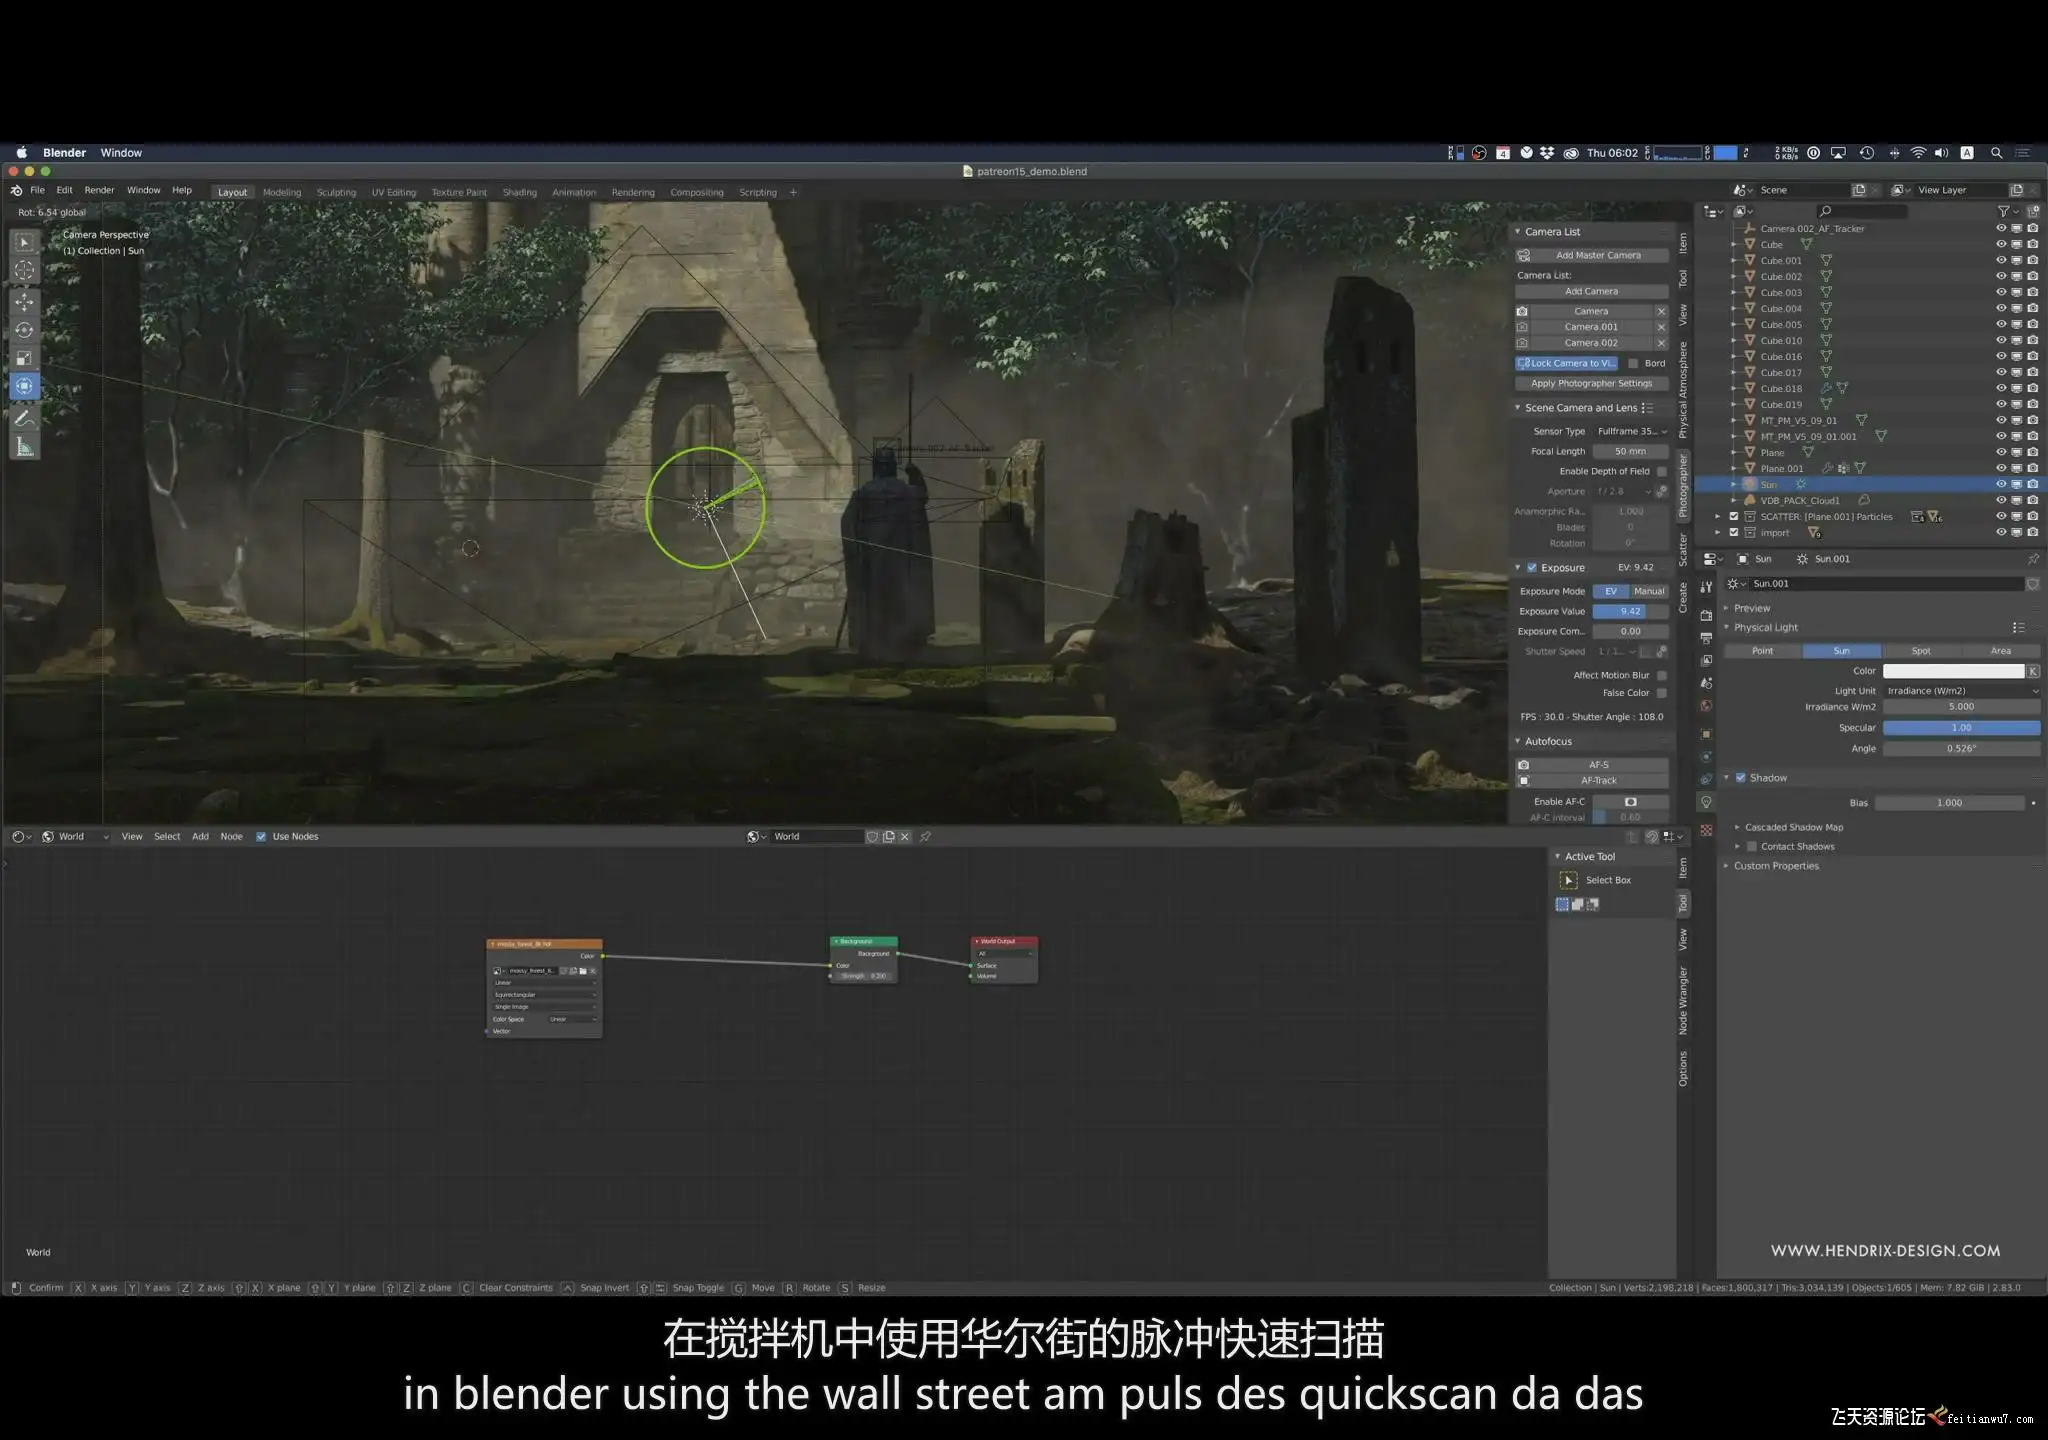Toggle the Shadow checkbox for the sun

[1740, 778]
